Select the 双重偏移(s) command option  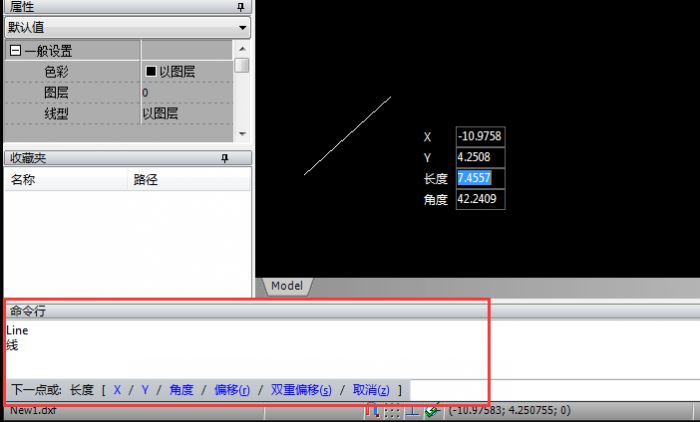(x=300, y=389)
